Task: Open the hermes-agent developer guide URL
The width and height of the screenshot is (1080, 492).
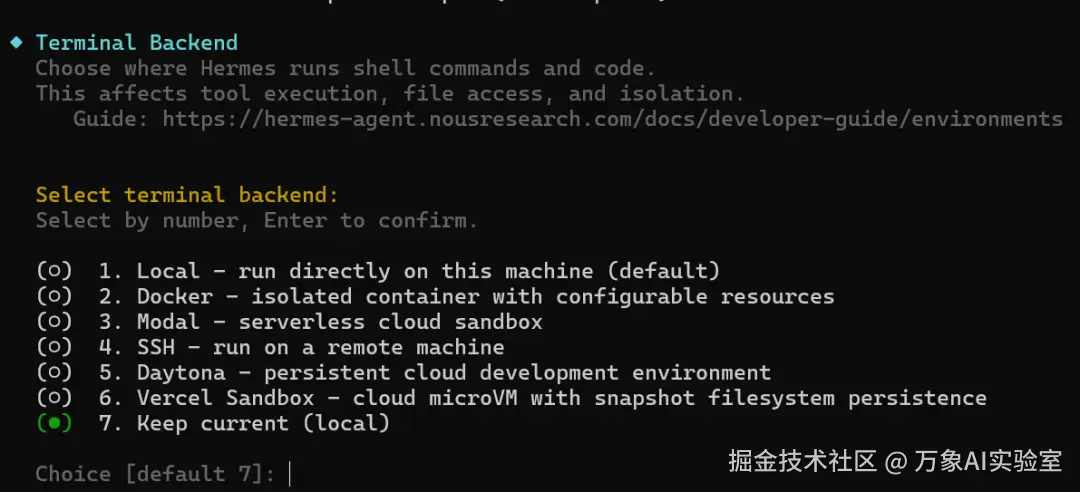Action: coord(612,119)
